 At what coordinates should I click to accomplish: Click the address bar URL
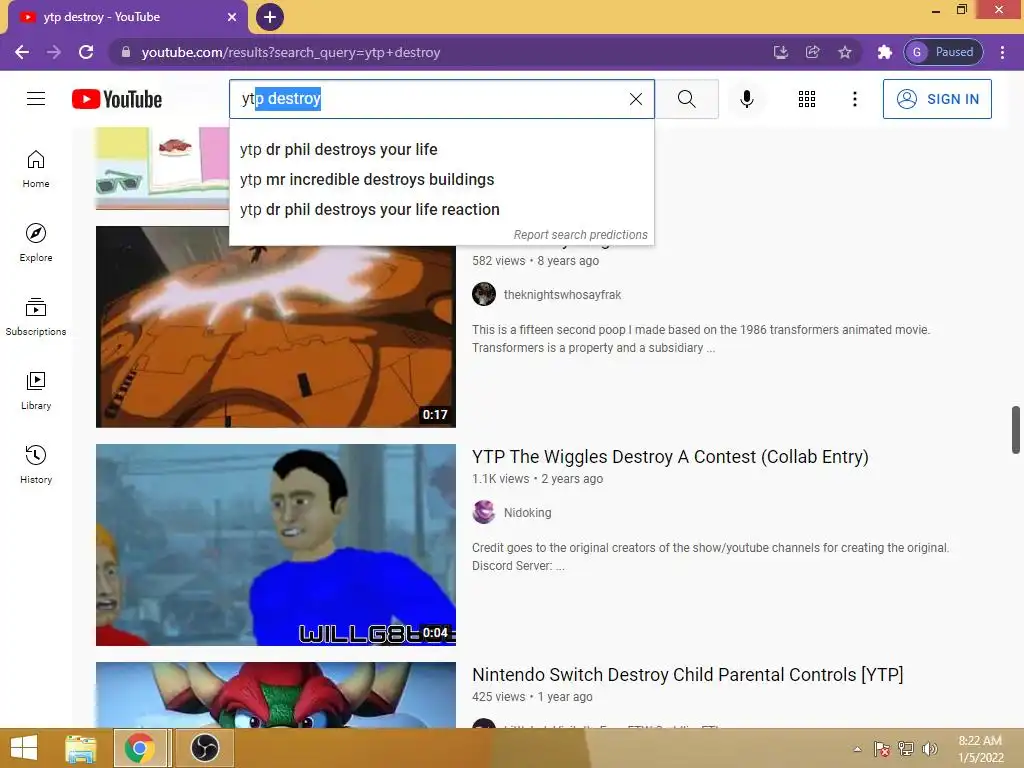[291, 52]
